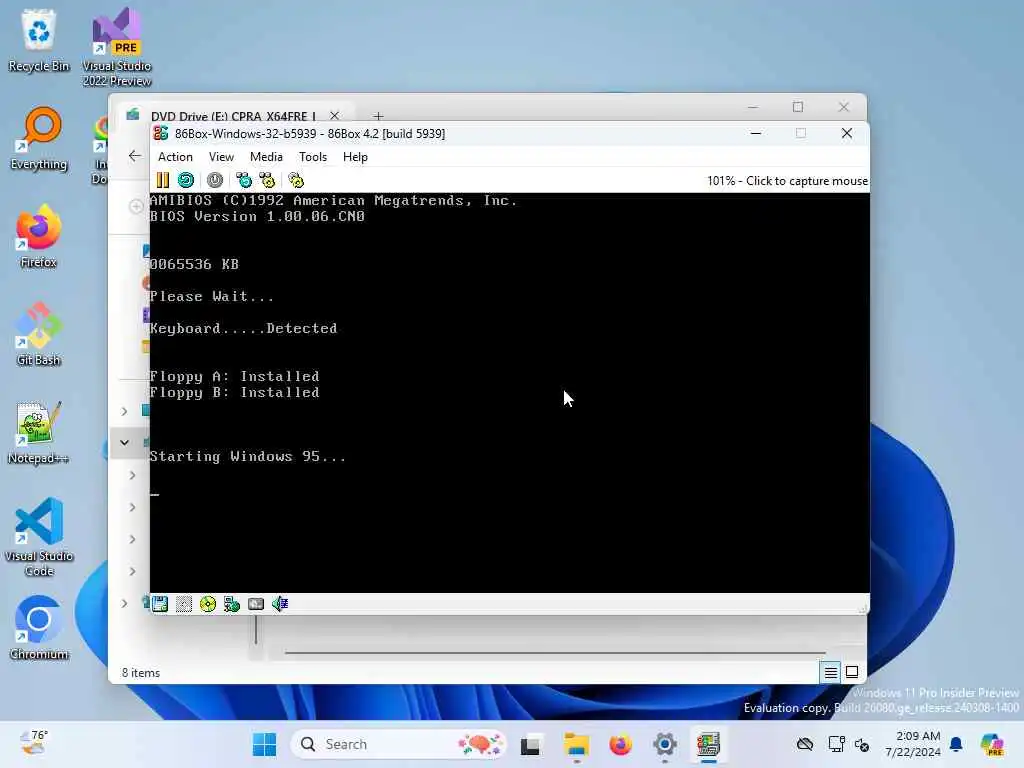Open the Recycle Bin desktop icon
Viewport: 1024px width, 768px height.
click(x=39, y=40)
